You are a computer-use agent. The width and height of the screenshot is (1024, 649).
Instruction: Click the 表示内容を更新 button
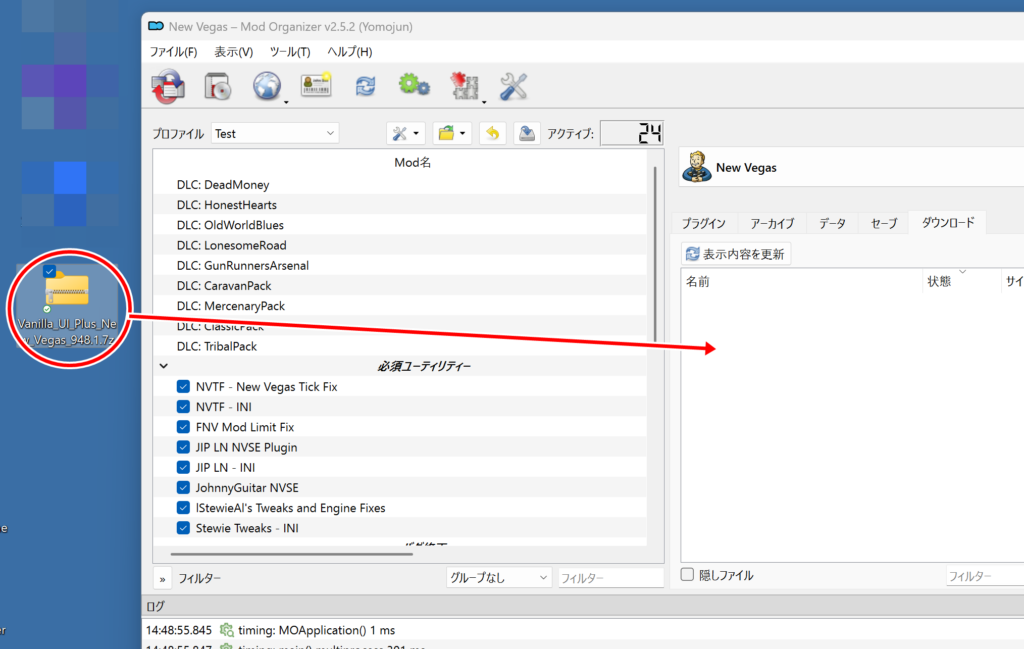click(x=736, y=254)
